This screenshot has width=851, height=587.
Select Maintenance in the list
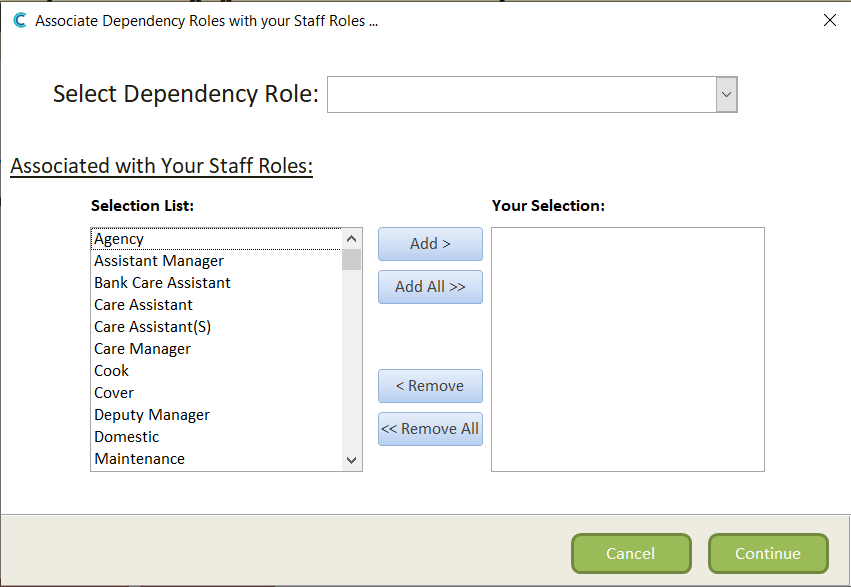tap(139, 459)
